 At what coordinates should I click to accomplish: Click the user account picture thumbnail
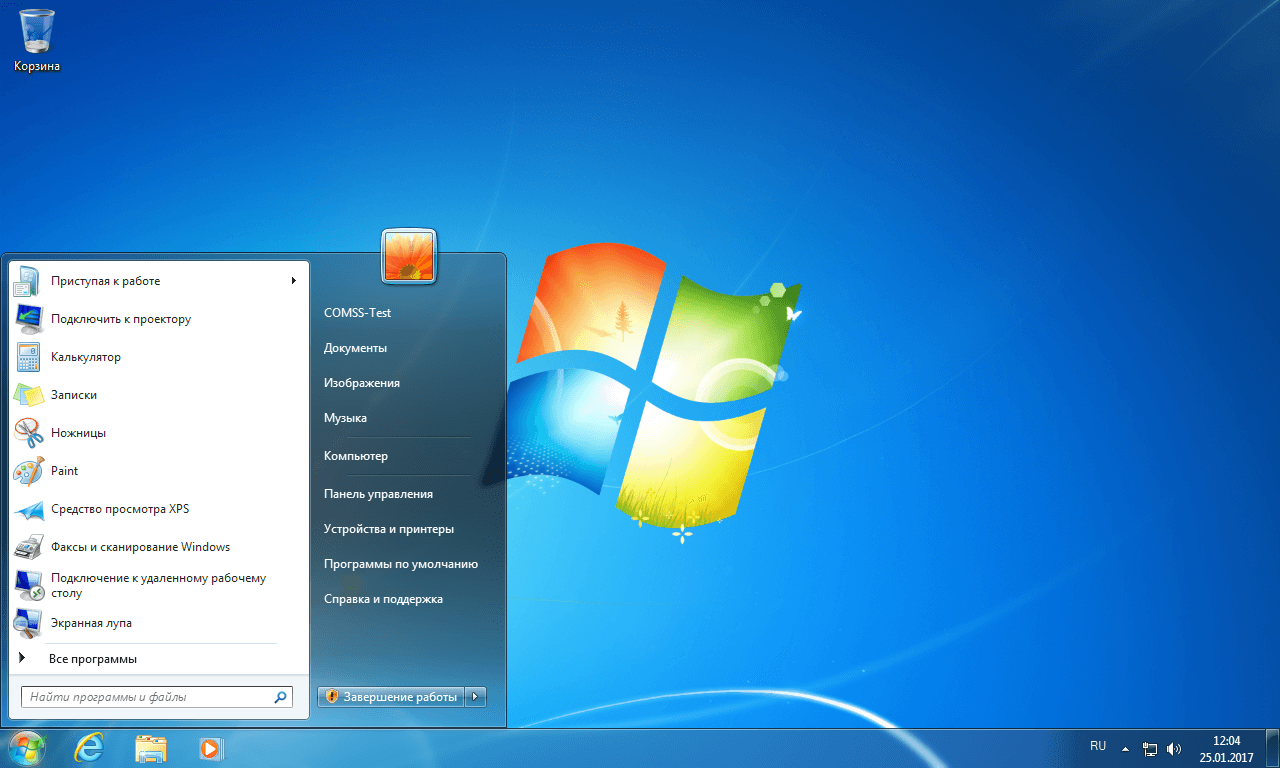409,257
